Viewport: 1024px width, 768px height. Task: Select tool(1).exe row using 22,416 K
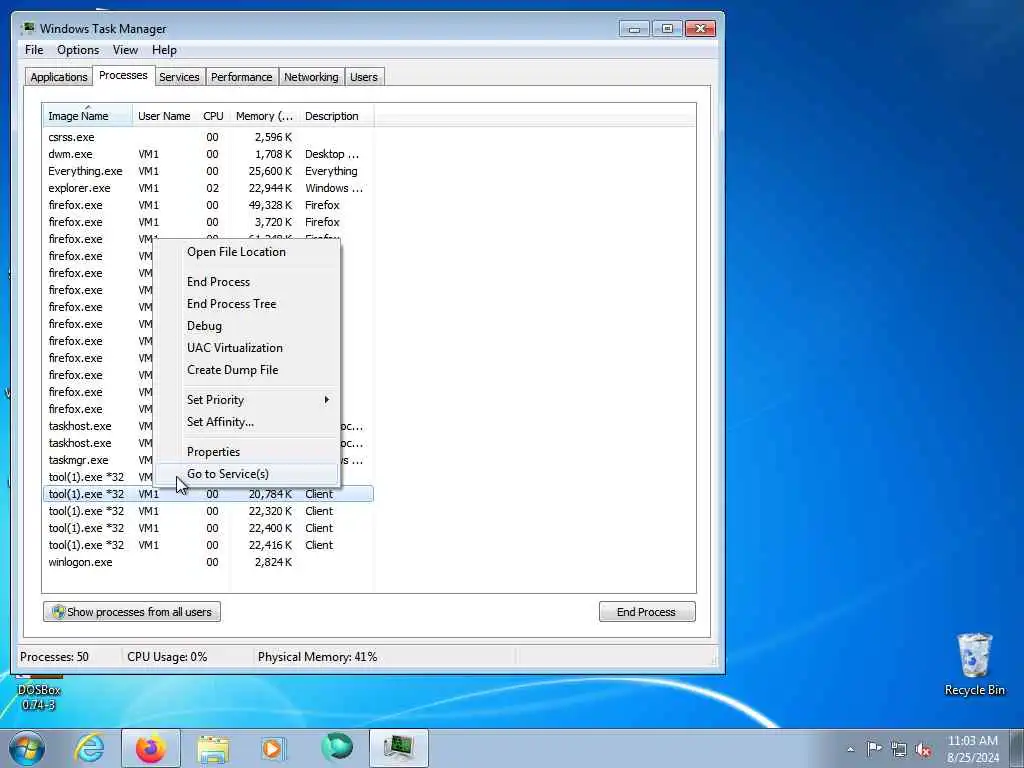[x=208, y=545]
